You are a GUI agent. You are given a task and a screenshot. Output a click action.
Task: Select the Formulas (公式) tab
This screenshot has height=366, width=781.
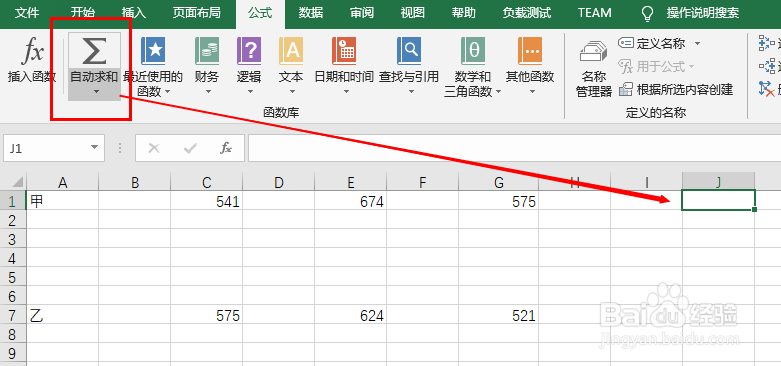coord(260,13)
